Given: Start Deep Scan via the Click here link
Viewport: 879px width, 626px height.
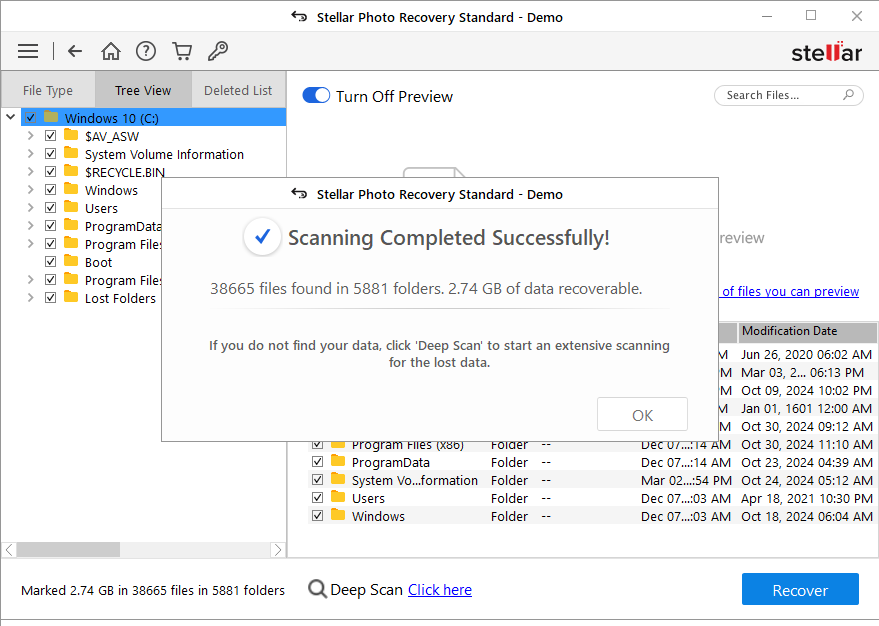Looking at the screenshot, I should tap(439, 589).
